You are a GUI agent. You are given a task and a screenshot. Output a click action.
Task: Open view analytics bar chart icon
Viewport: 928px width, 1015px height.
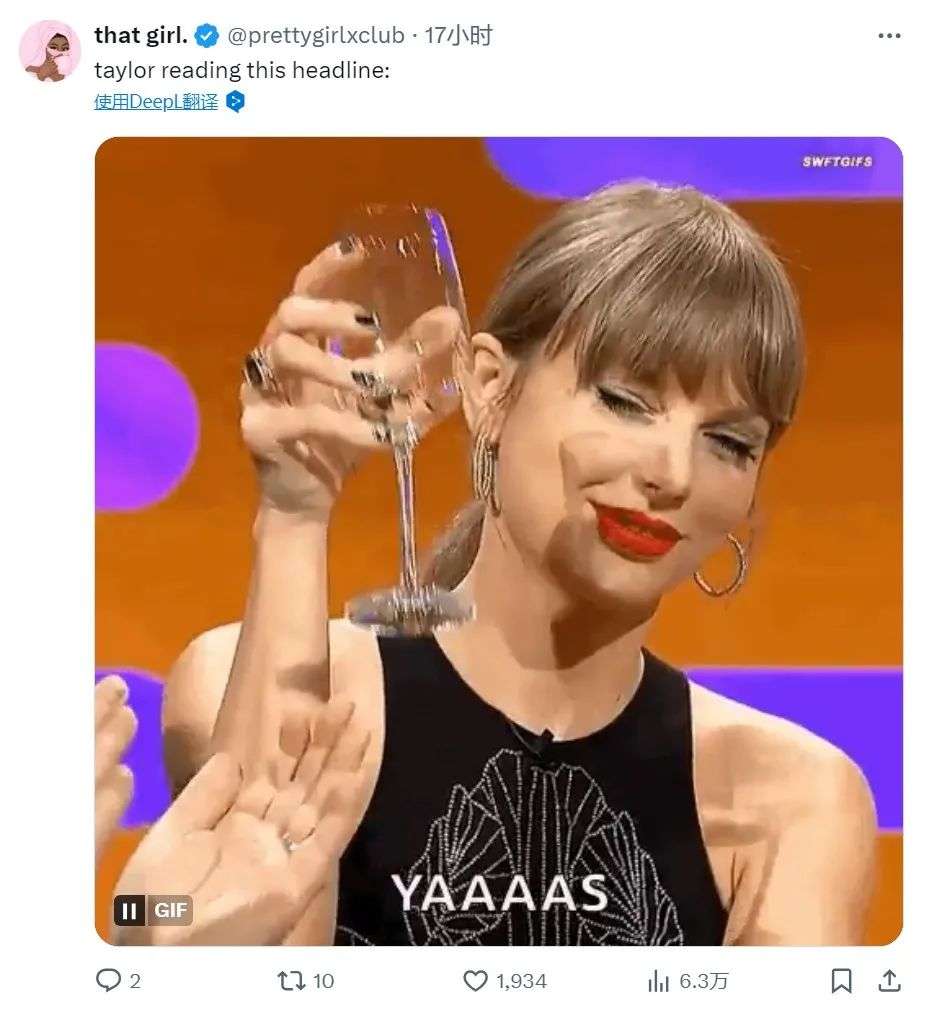658,980
